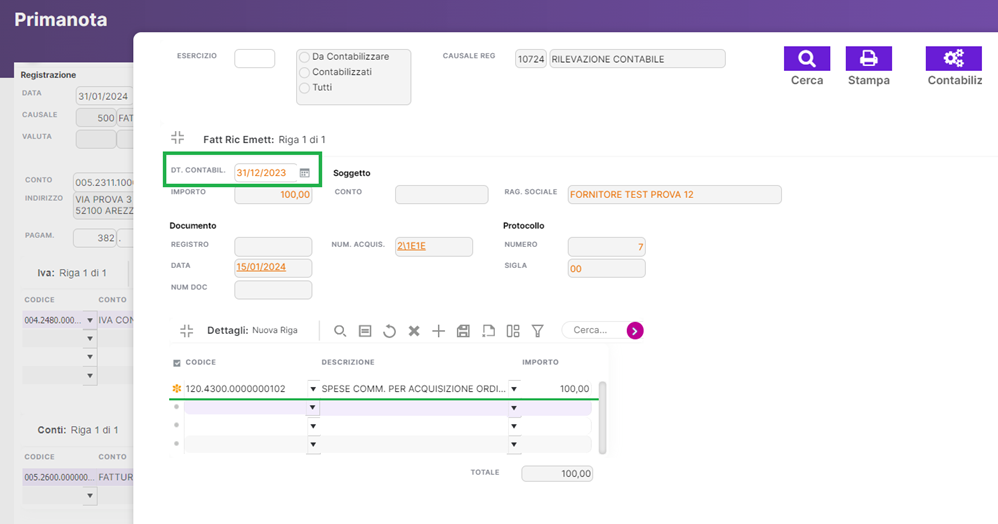Screen dimensions: 998x524
Task: Click the Sigla field showing 00
Action: tap(606, 269)
